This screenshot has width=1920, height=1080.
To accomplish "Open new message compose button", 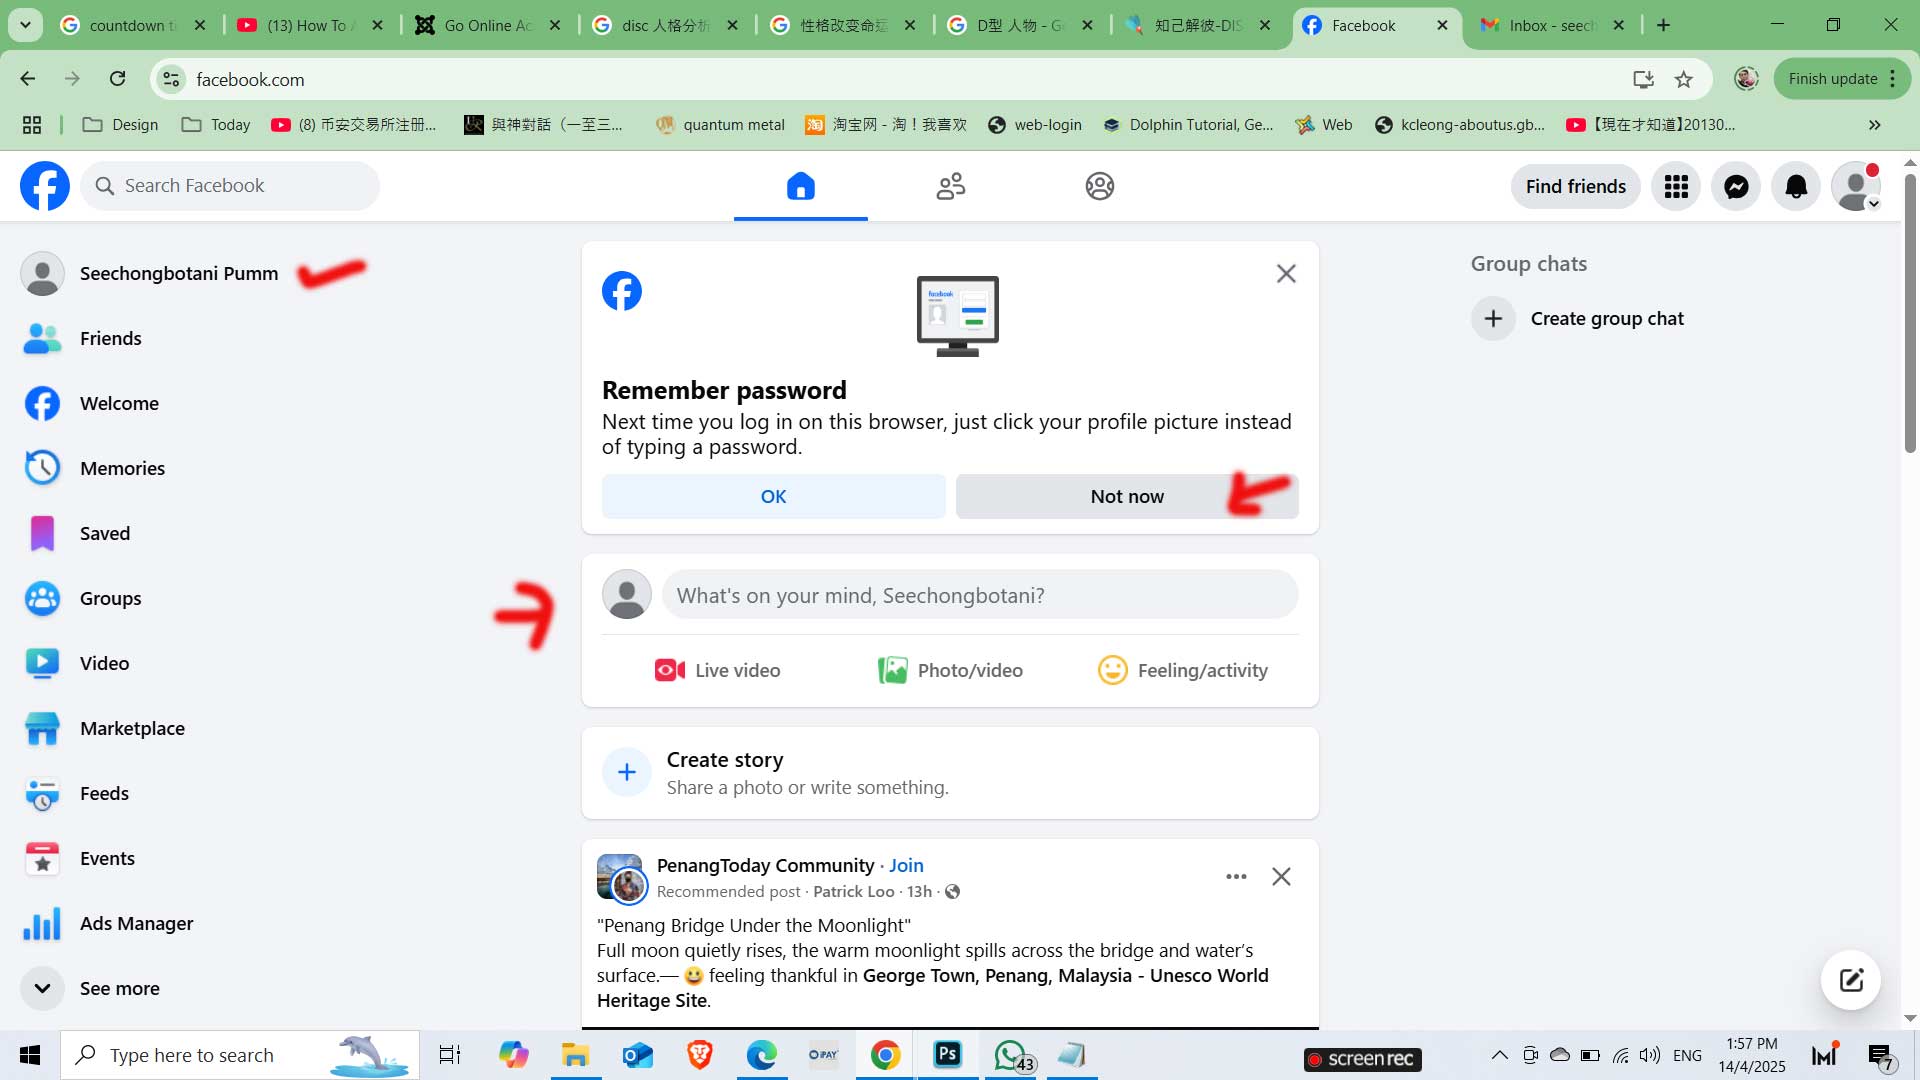I will tap(1850, 980).
